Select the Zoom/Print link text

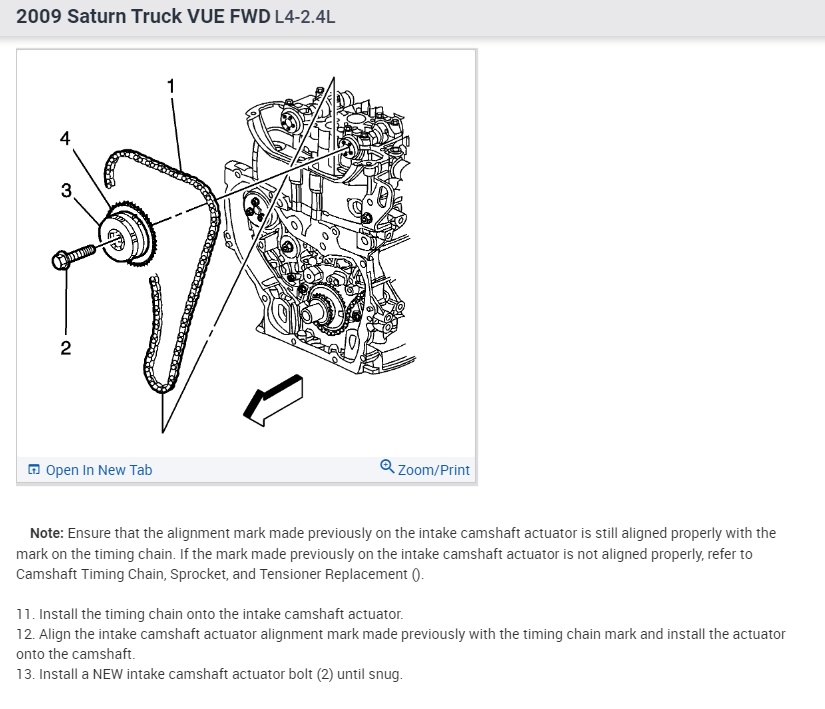point(434,470)
